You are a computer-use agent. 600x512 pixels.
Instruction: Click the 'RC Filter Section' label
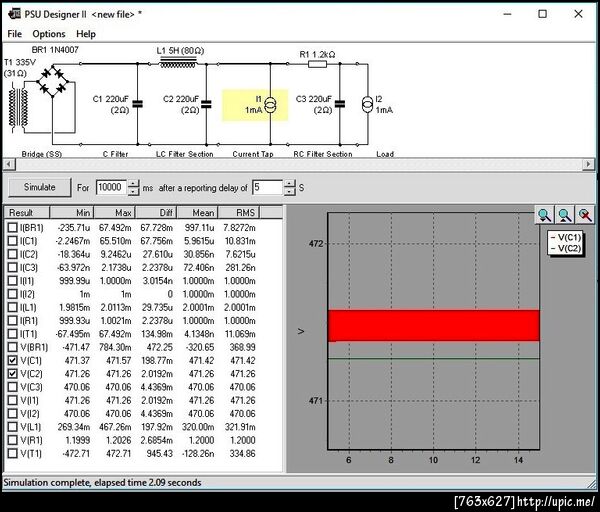coord(323,154)
